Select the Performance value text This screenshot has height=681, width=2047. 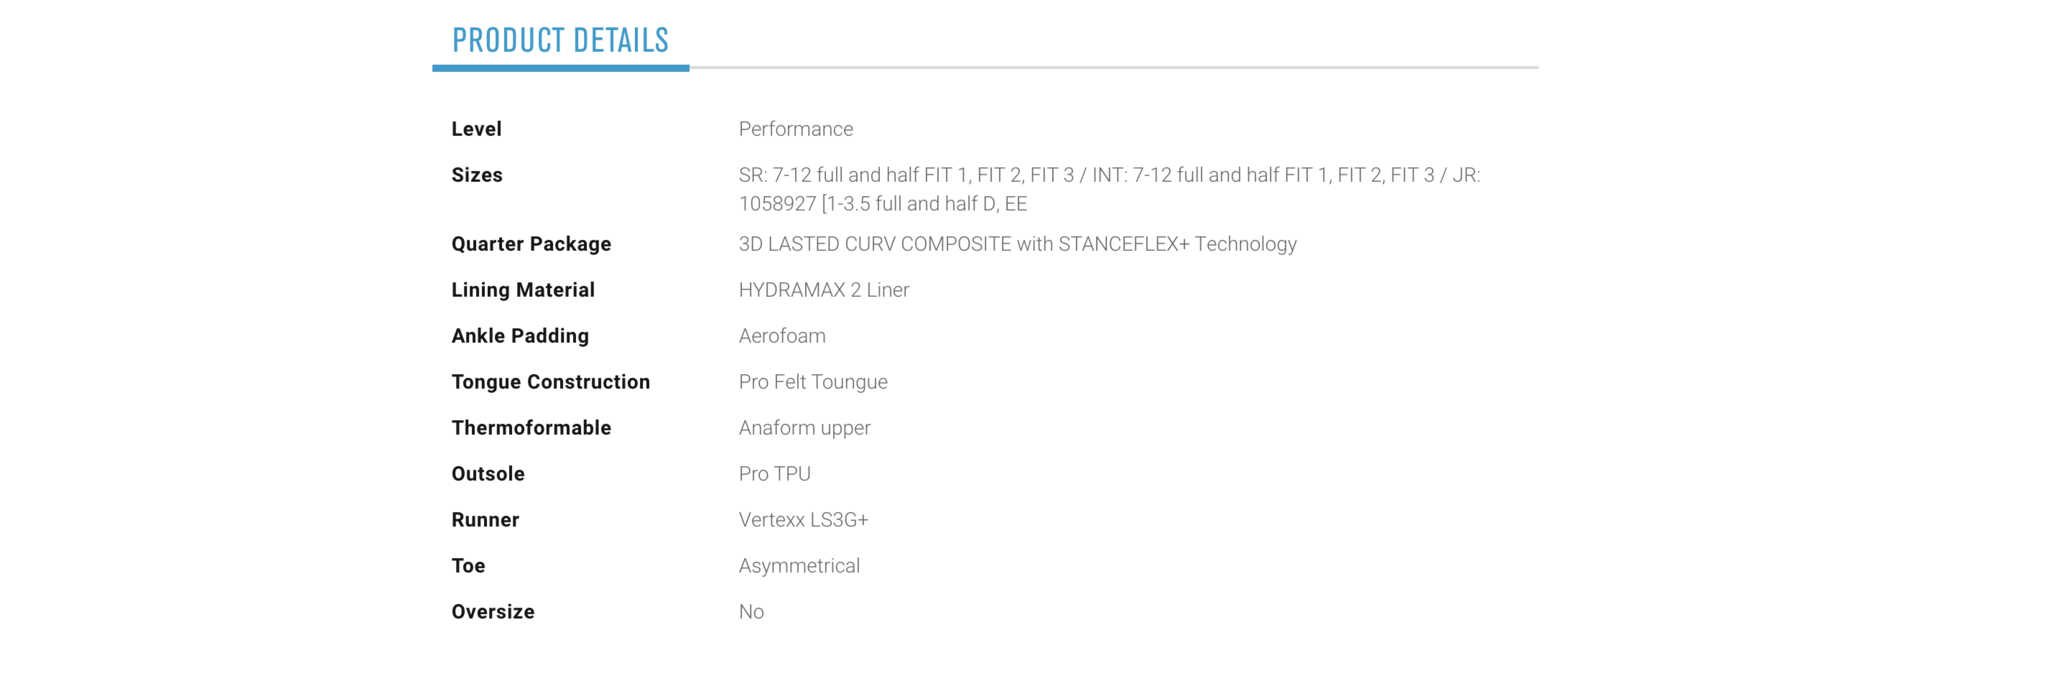[796, 129]
